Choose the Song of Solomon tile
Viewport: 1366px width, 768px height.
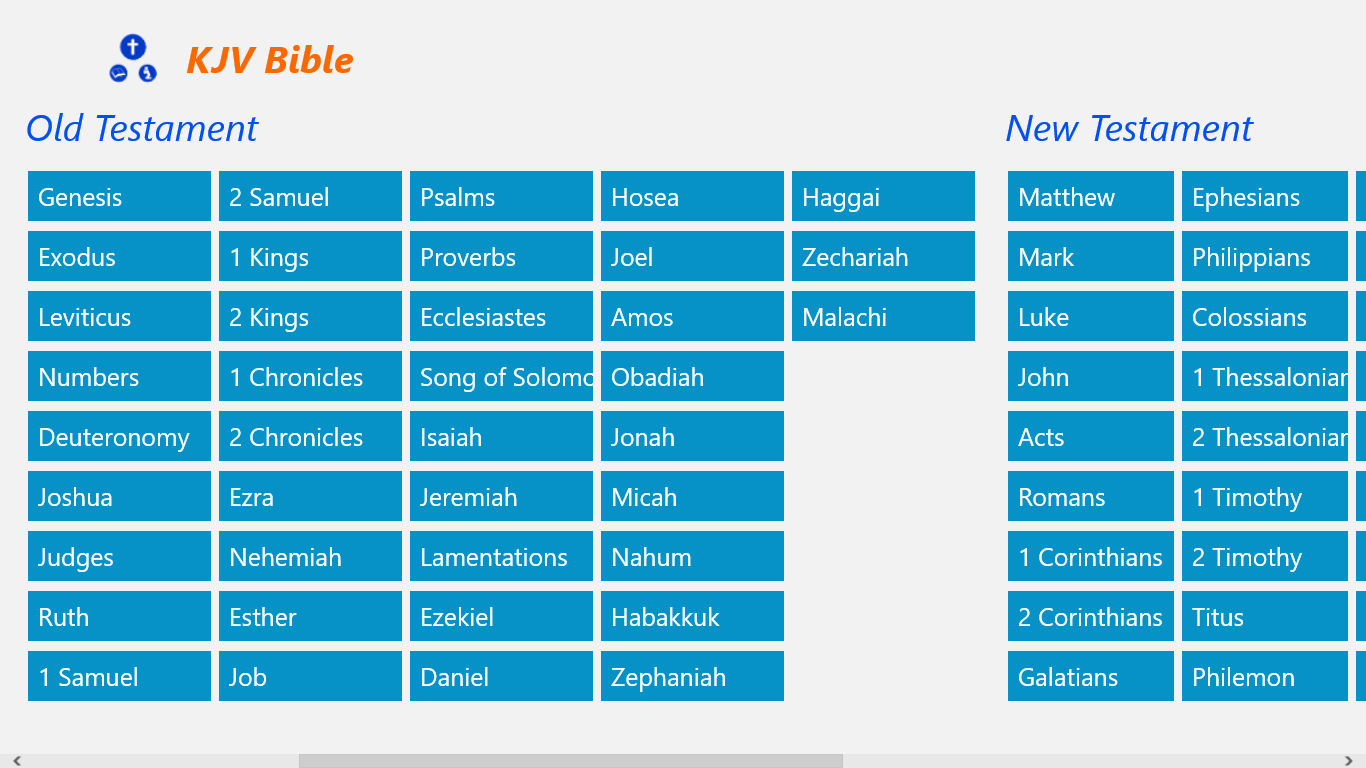(x=501, y=377)
